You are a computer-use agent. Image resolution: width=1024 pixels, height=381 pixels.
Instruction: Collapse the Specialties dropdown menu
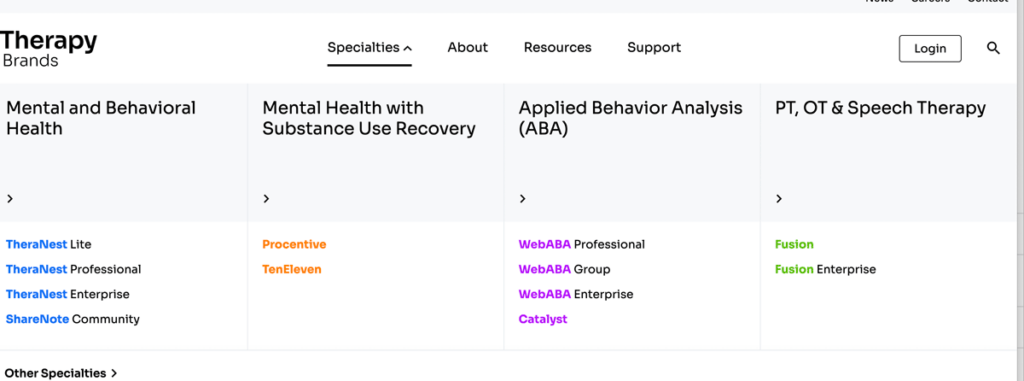pos(370,48)
